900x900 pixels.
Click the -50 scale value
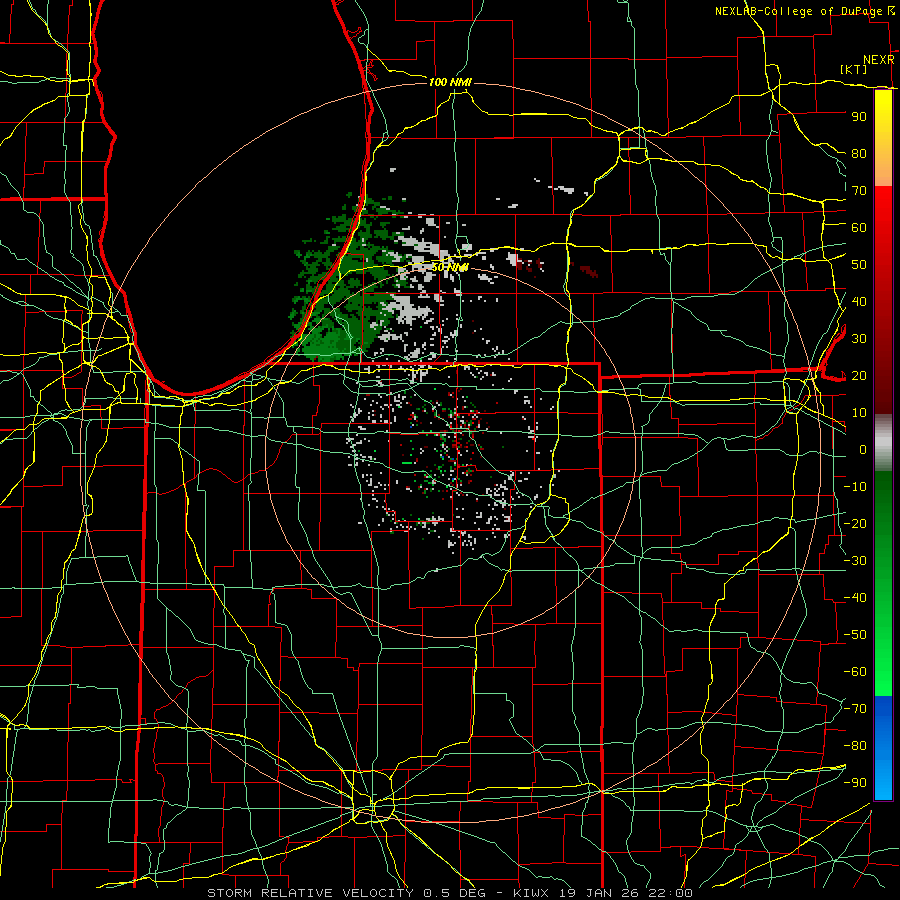tap(856, 635)
